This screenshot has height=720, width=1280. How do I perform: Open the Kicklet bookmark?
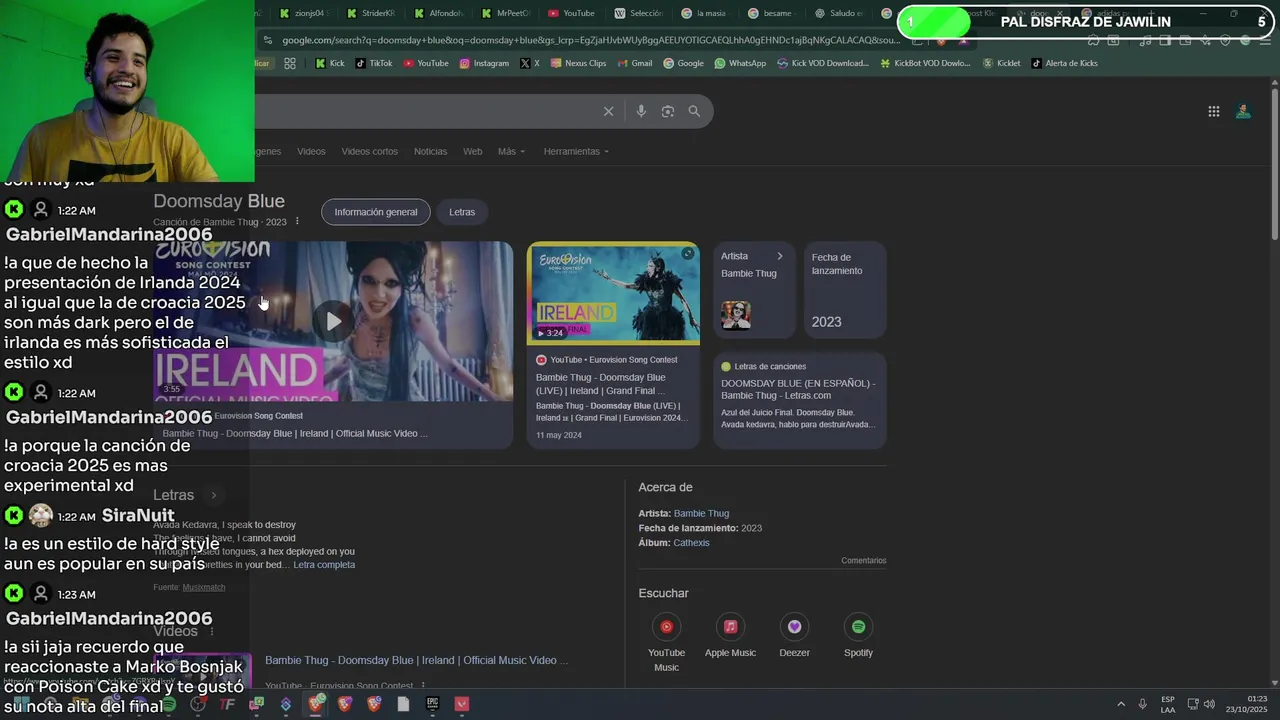pos(1001,63)
